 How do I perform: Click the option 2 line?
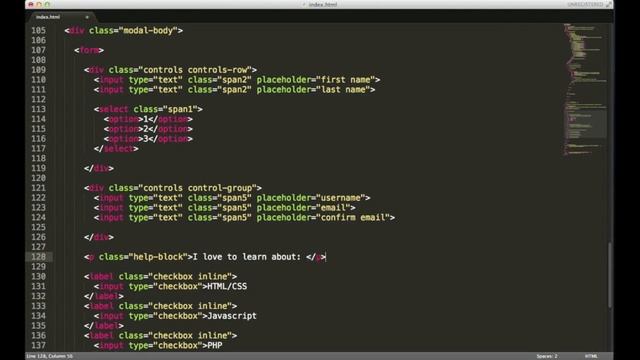(x=148, y=129)
